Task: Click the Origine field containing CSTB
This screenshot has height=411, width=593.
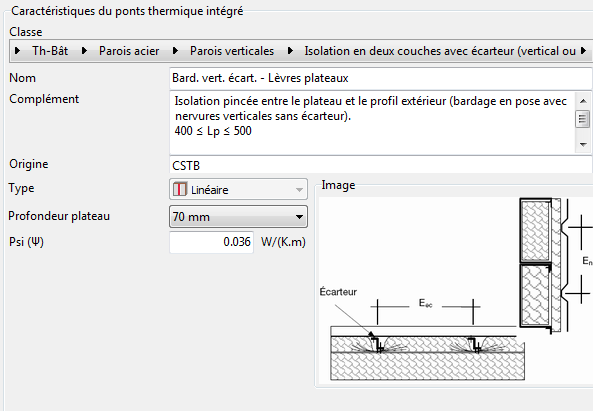Action: pyautogui.click(x=381, y=165)
